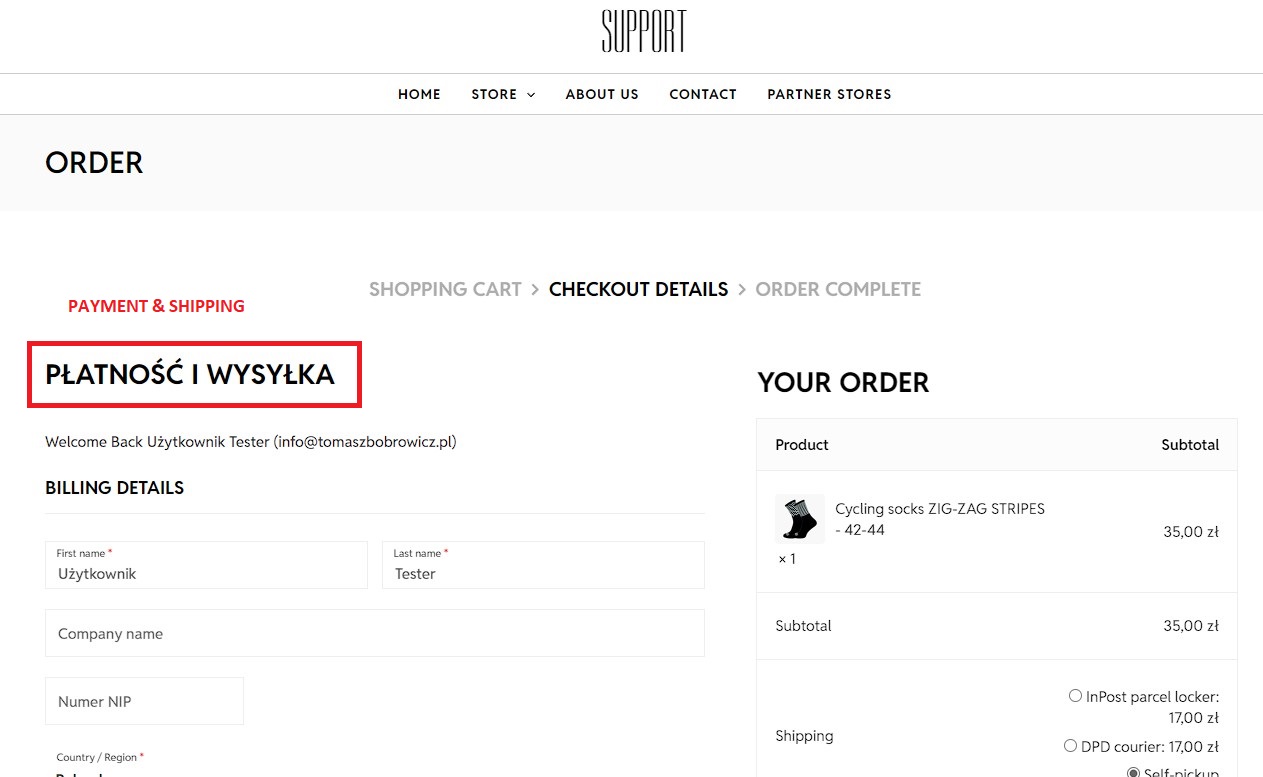Click the ORDER COMPLETE breadcrumb step

(838, 289)
